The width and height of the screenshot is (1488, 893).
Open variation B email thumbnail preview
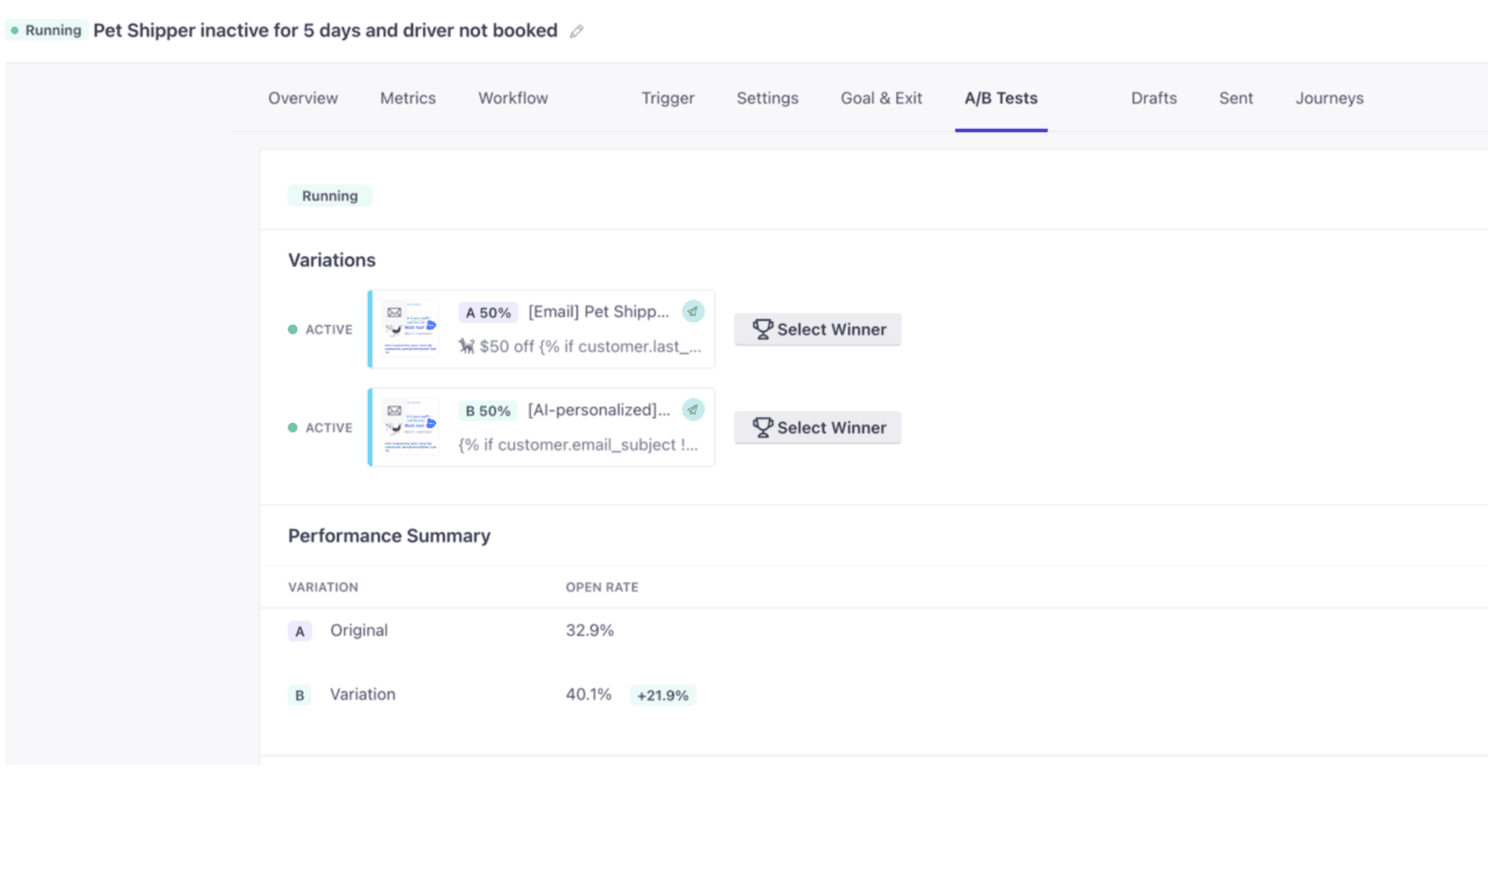pyautogui.click(x=411, y=427)
